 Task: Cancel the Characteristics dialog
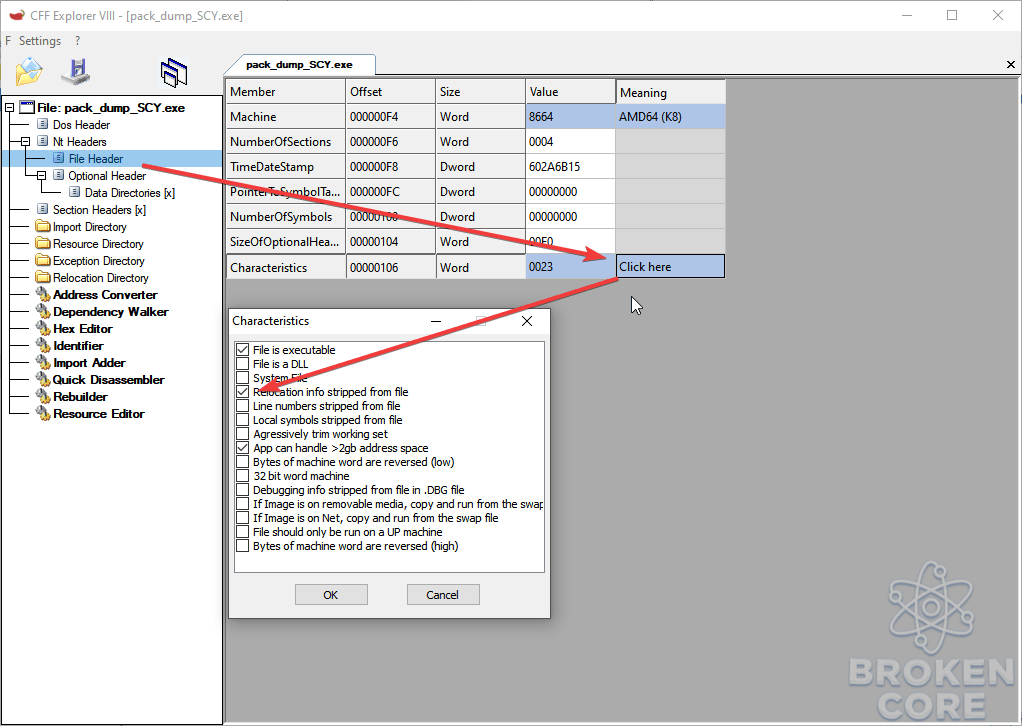443,594
